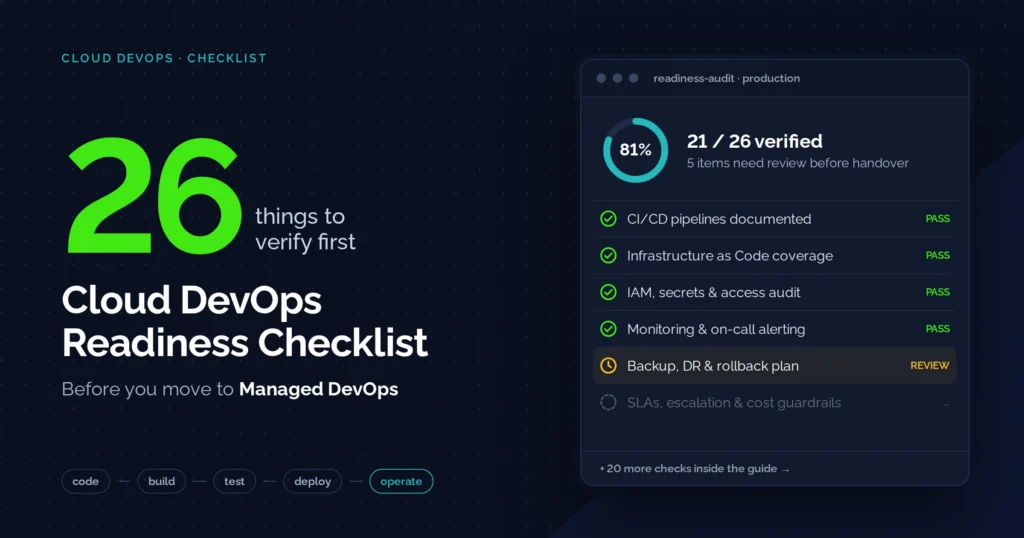Viewport: 1024px width, 538px height.
Task: Open the +20 more checks inside the guide link
Action: [x=694, y=469]
